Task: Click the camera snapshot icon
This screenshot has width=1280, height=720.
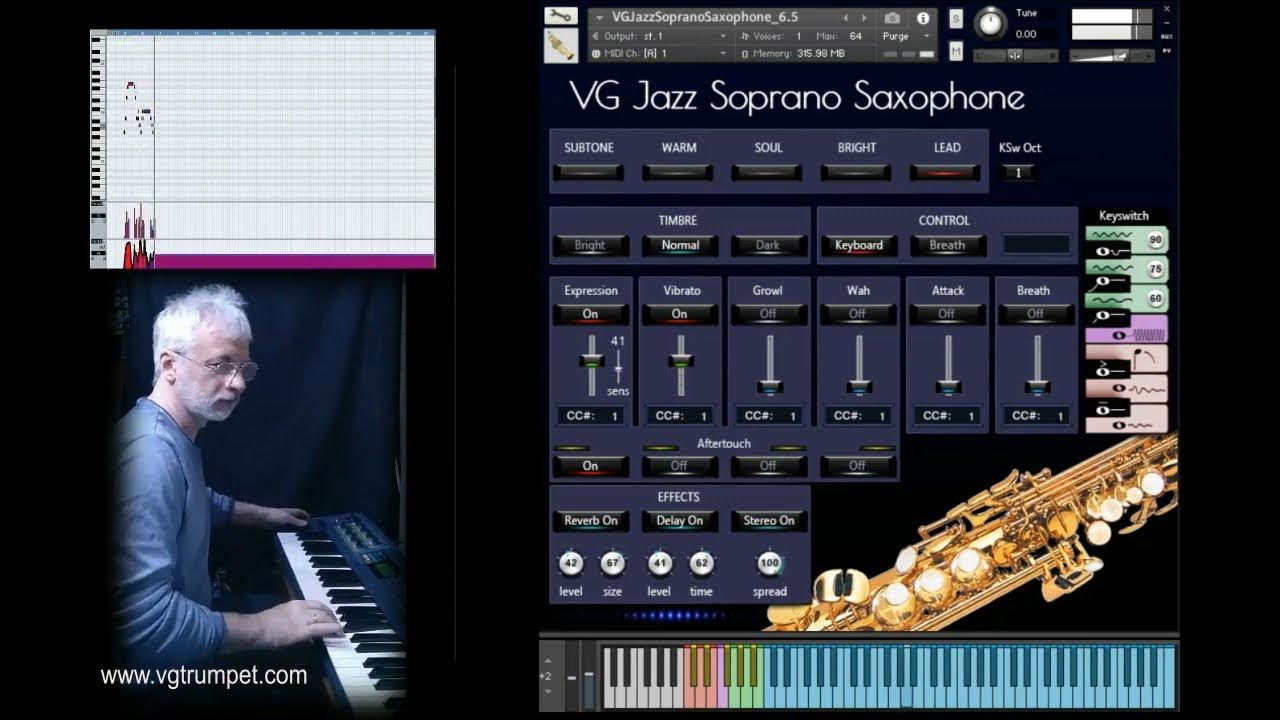Action: [892, 18]
